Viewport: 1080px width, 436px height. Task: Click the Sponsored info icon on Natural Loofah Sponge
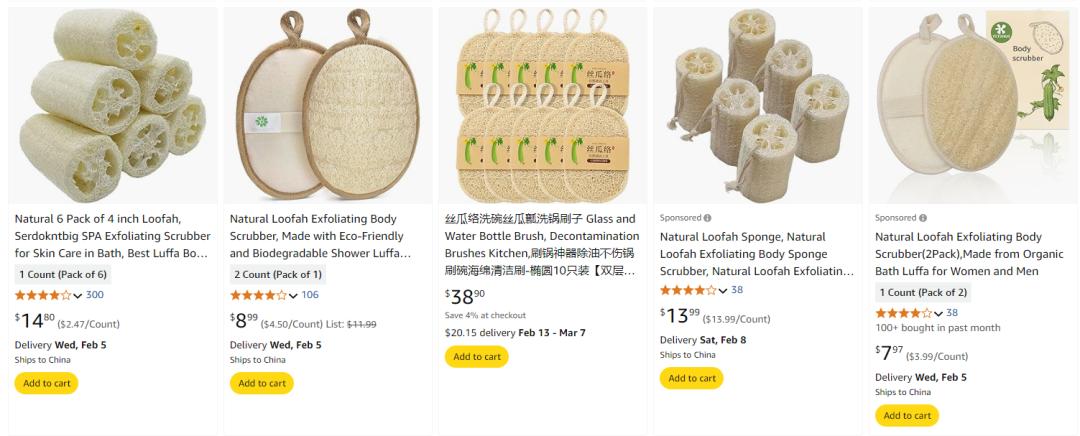point(708,217)
